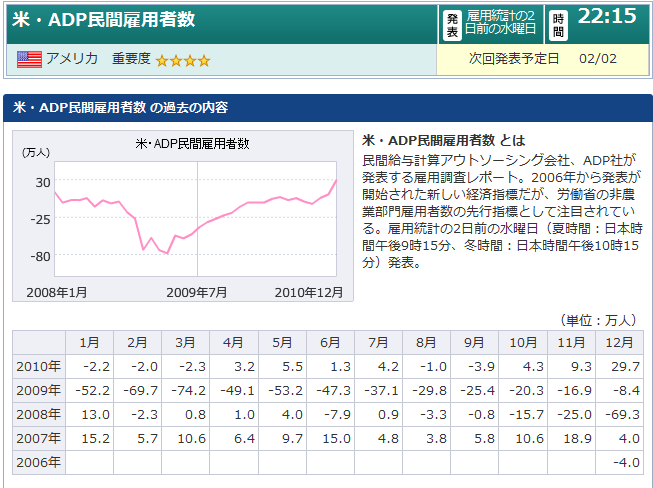
Task: Click the 2007年 row header
Action: [x=39, y=438]
